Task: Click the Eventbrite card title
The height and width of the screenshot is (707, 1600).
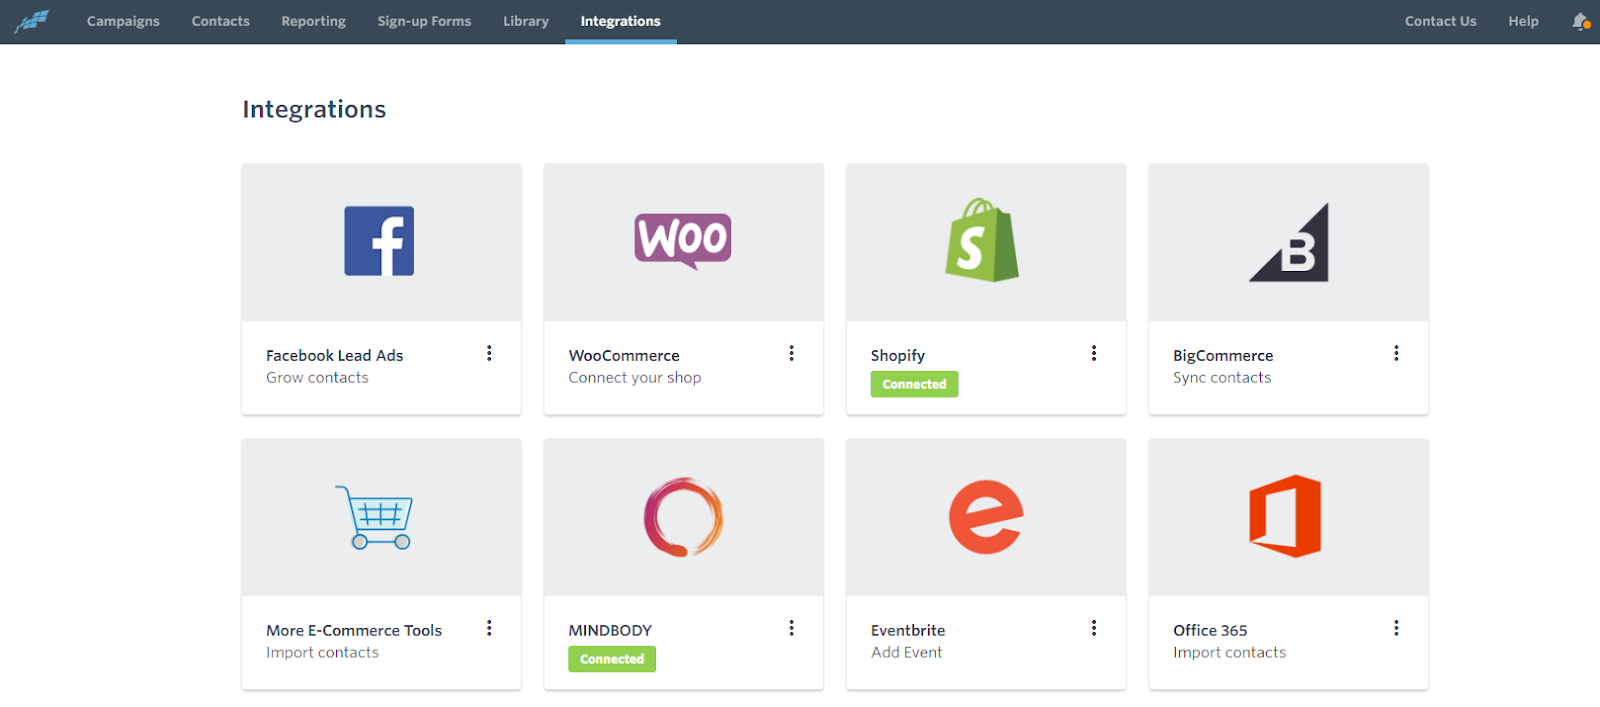Action: click(908, 630)
